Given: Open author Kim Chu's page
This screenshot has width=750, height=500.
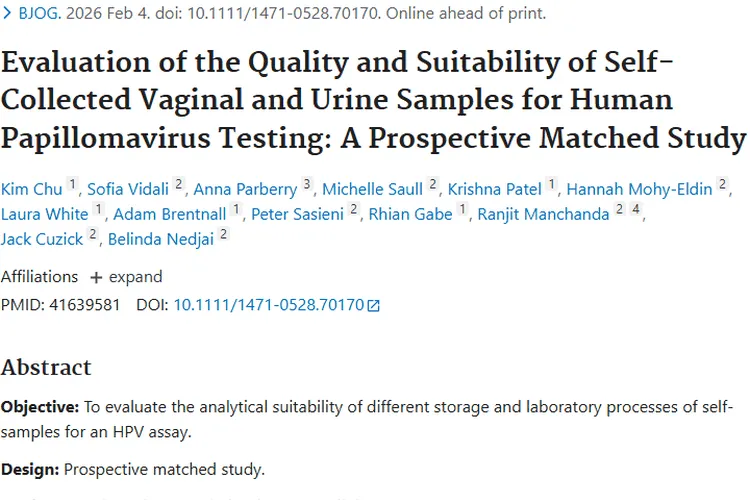Looking at the screenshot, I should point(31,189).
